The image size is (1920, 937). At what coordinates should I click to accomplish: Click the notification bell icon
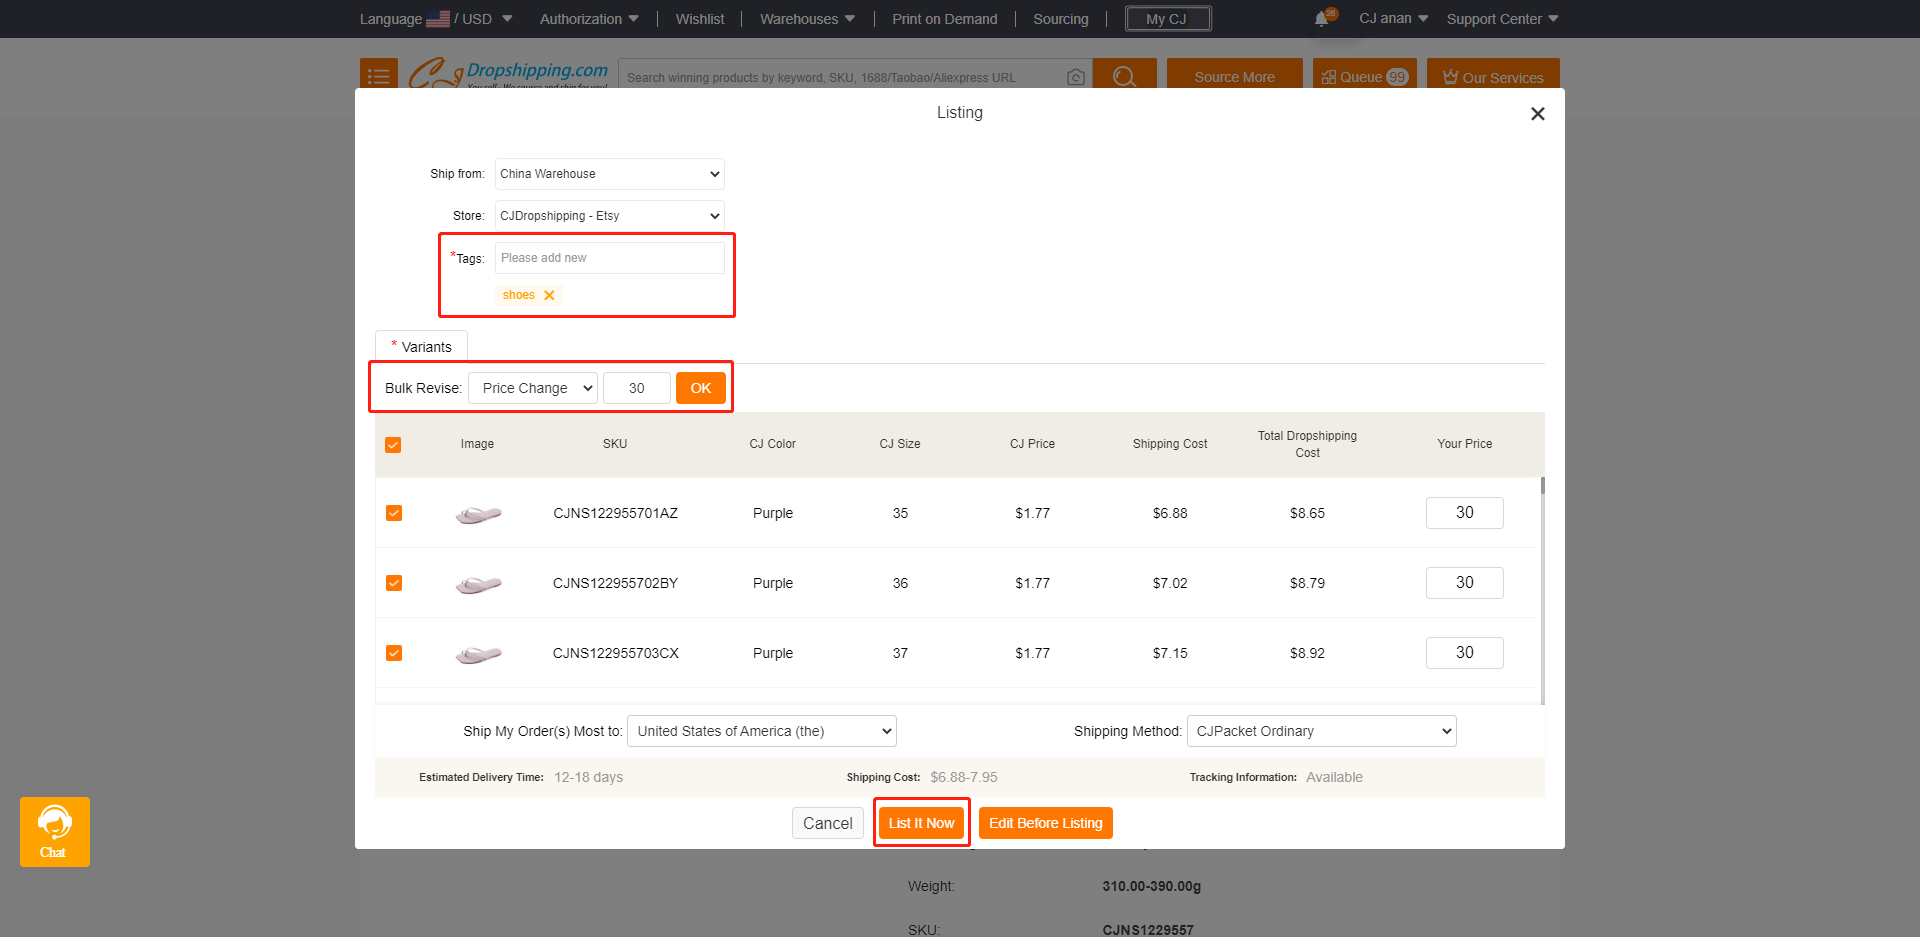[1321, 19]
